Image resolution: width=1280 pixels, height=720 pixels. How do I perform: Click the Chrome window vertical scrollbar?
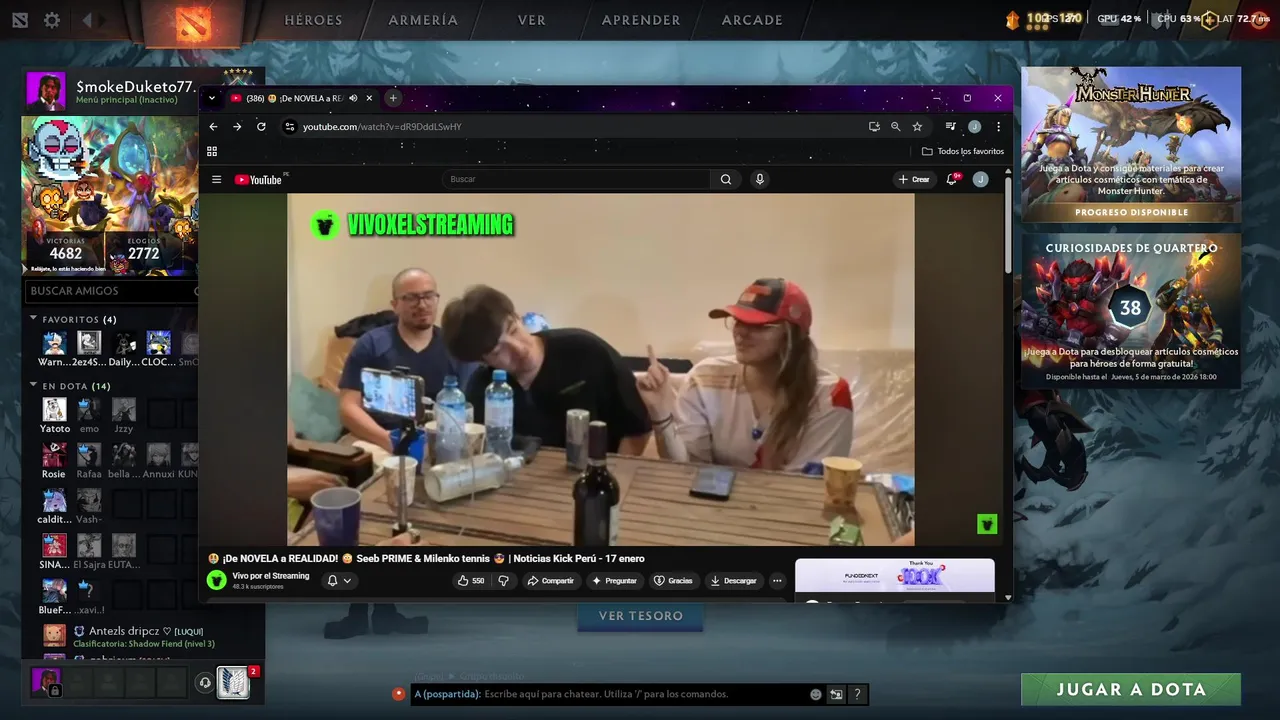1007,225
